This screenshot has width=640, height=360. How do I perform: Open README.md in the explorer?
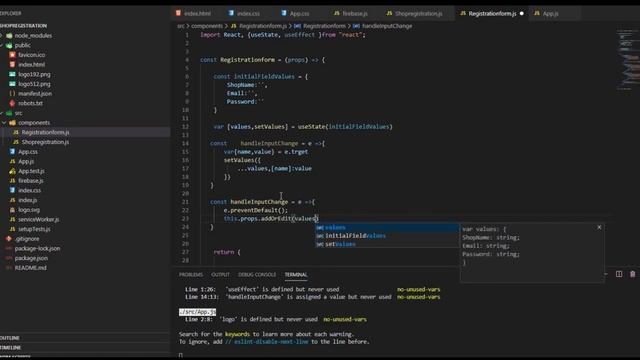31,268
